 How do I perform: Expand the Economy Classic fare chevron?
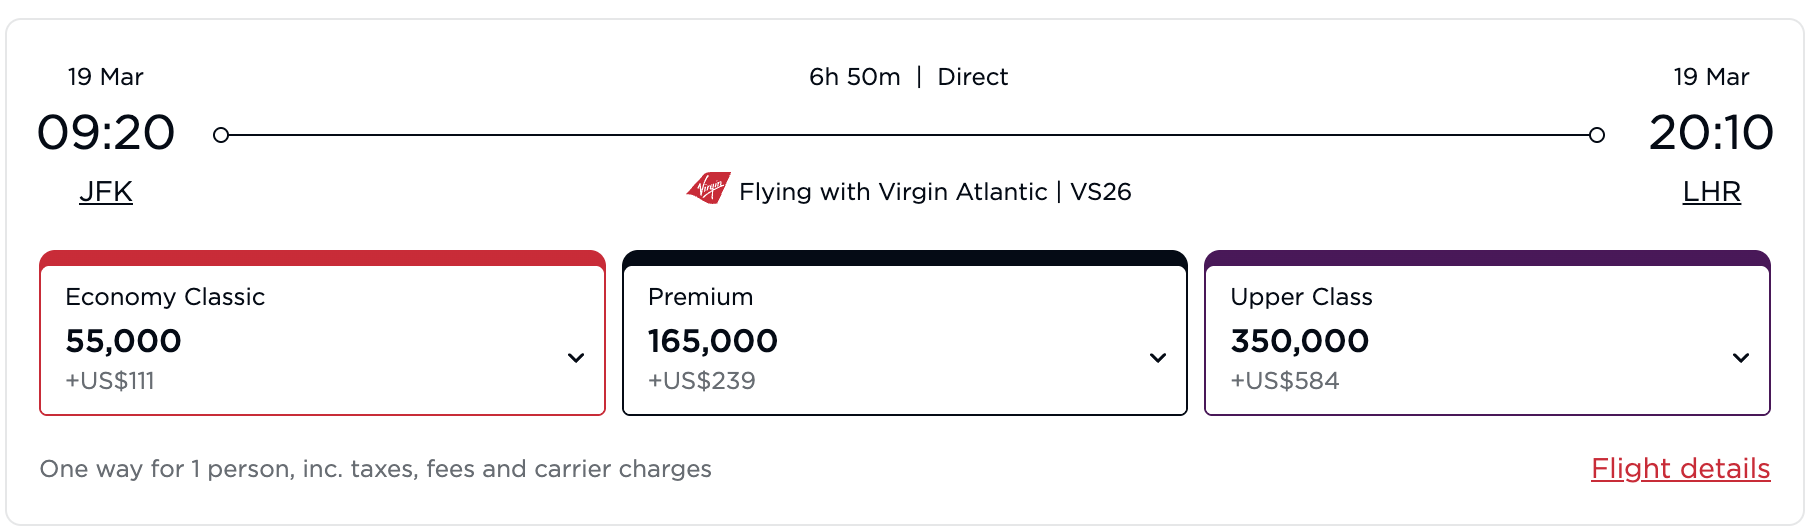pos(576,358)
